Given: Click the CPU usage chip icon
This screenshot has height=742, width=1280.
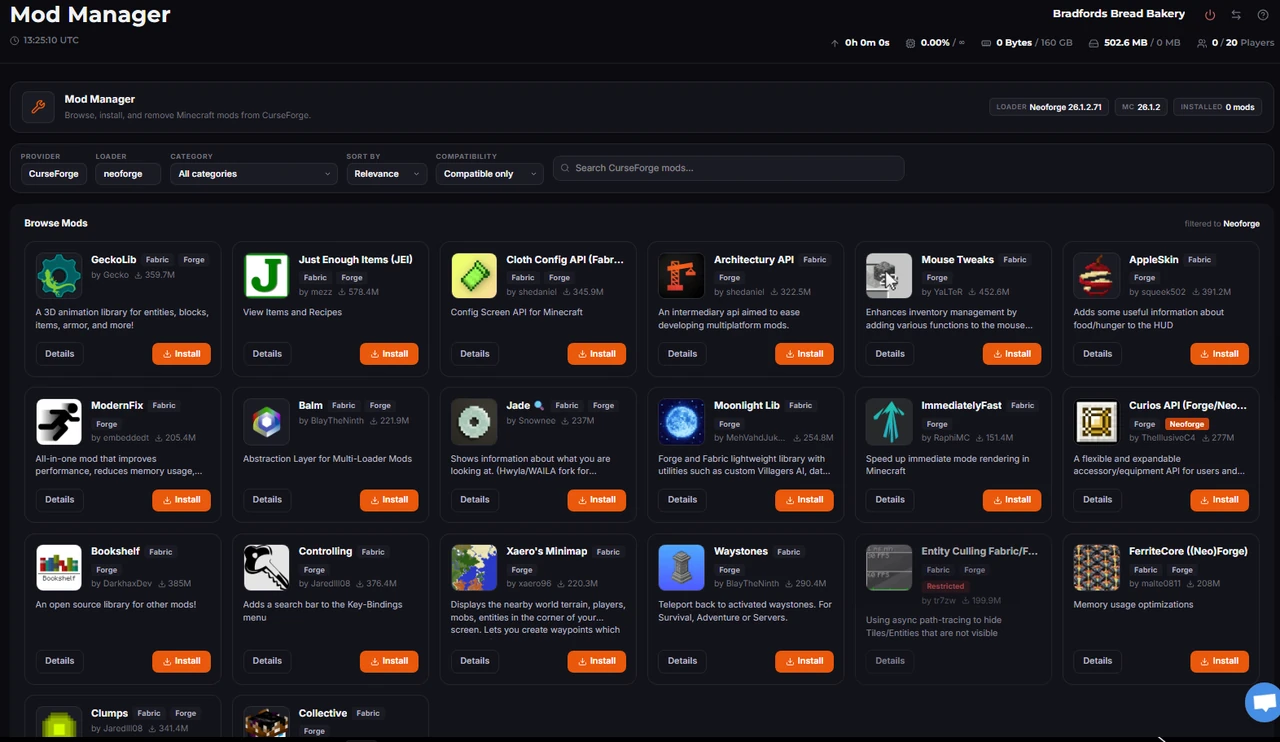Looking at the screenshot, I should (x=910, y=43).
